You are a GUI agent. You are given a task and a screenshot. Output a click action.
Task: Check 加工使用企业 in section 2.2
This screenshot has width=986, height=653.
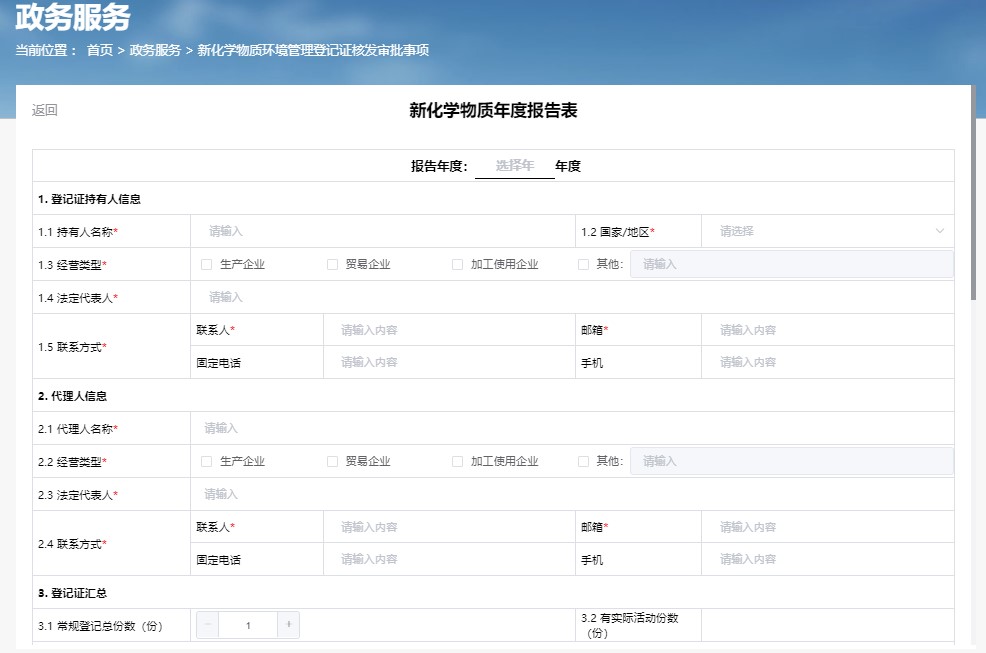point(458,461)
